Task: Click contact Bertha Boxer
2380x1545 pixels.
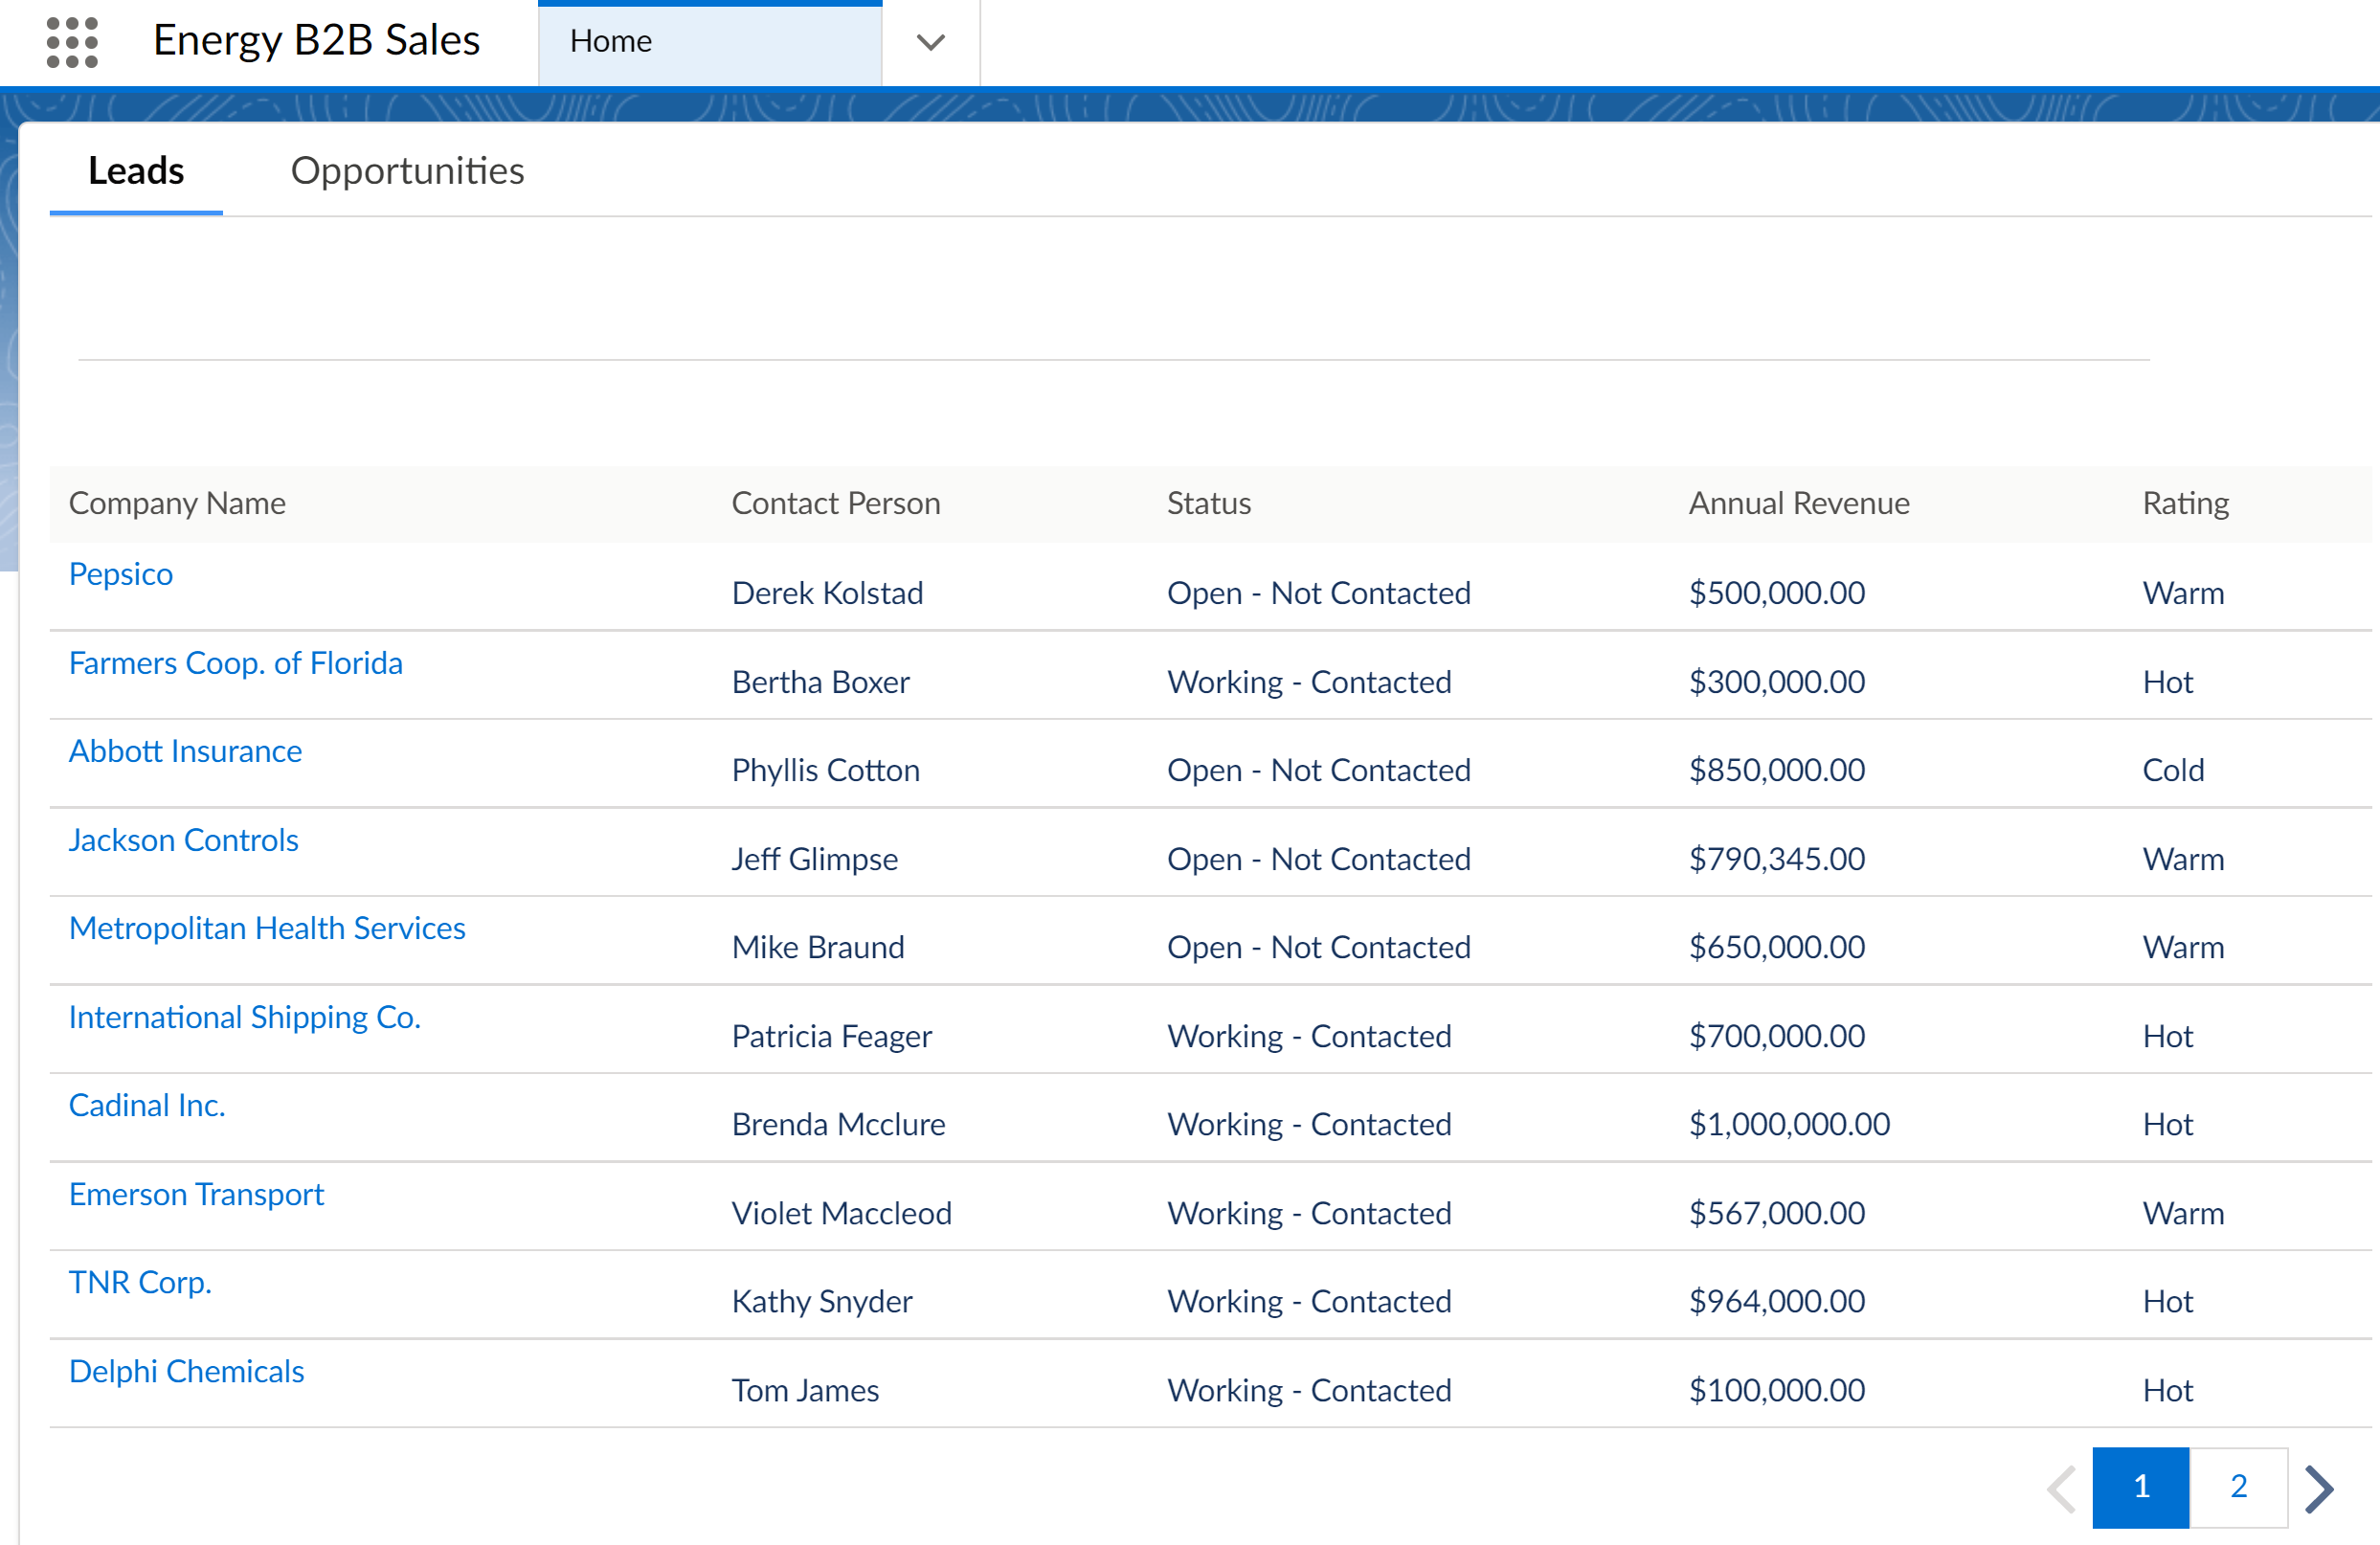Action: click(x=821, y=682)
